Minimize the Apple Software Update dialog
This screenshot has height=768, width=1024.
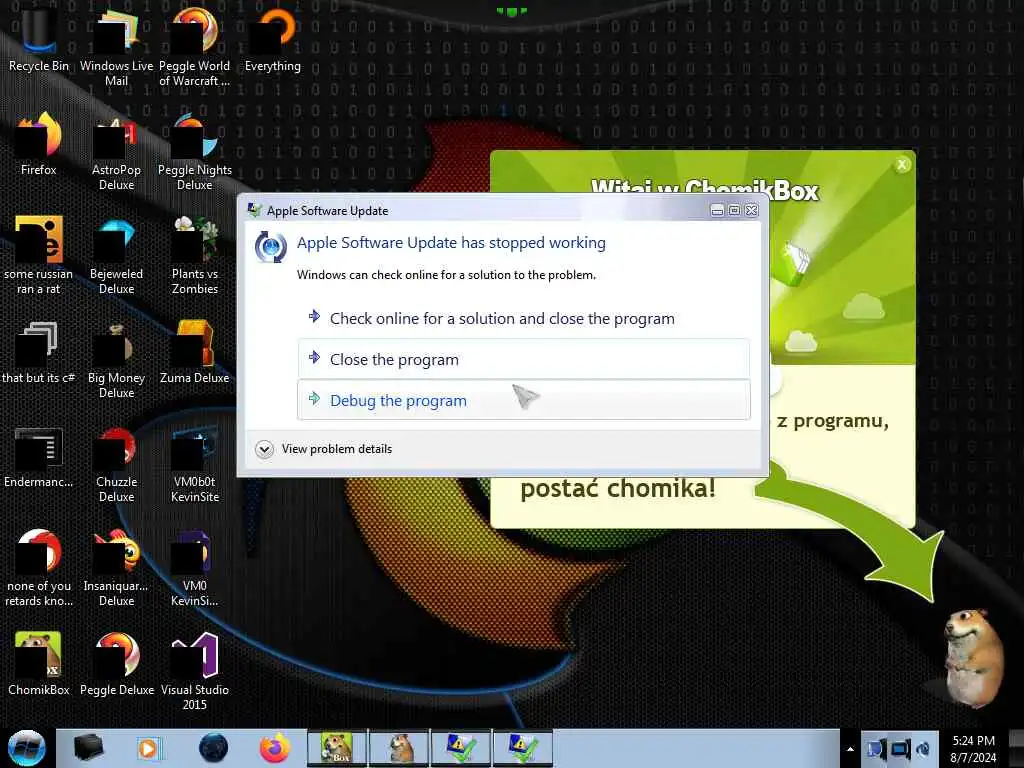coord(717,210)
